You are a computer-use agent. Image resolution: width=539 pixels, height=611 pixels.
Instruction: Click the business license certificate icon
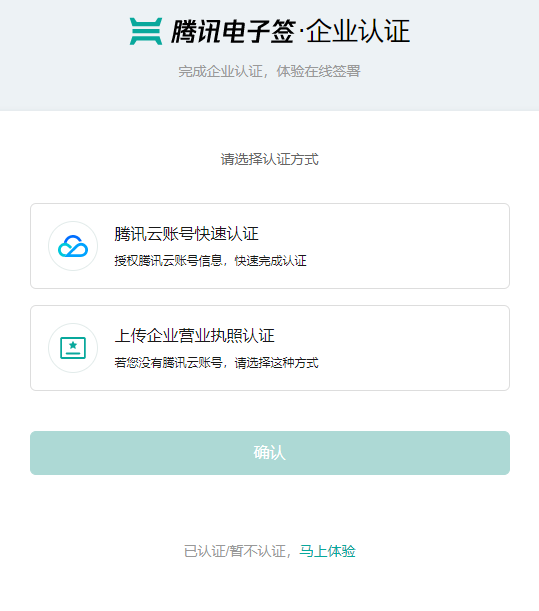pos(73,348)
